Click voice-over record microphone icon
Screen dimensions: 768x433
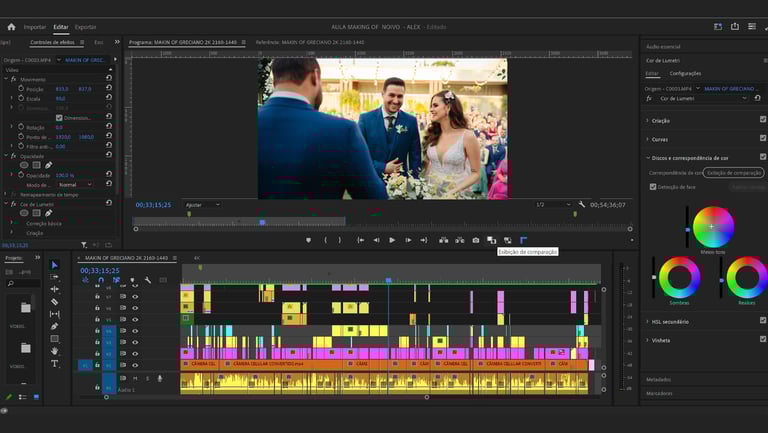pyautogui.click(x=160, y=378)
